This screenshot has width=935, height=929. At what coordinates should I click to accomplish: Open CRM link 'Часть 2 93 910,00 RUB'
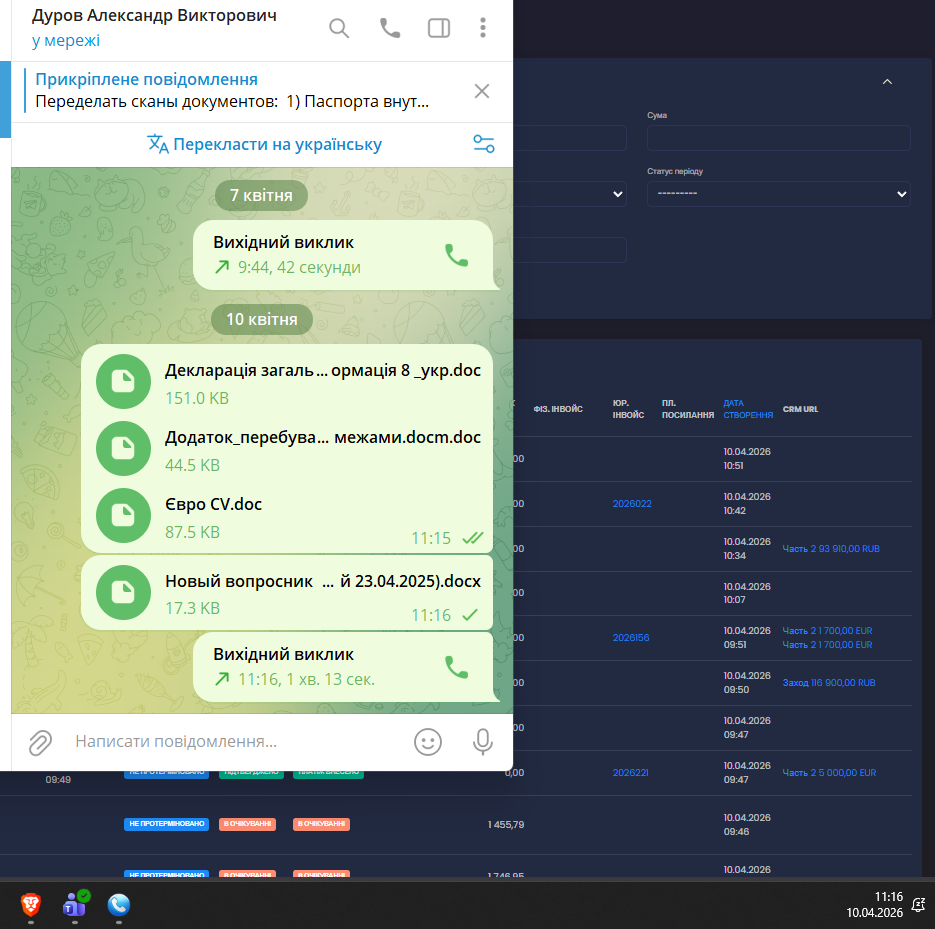coord(831,549)
